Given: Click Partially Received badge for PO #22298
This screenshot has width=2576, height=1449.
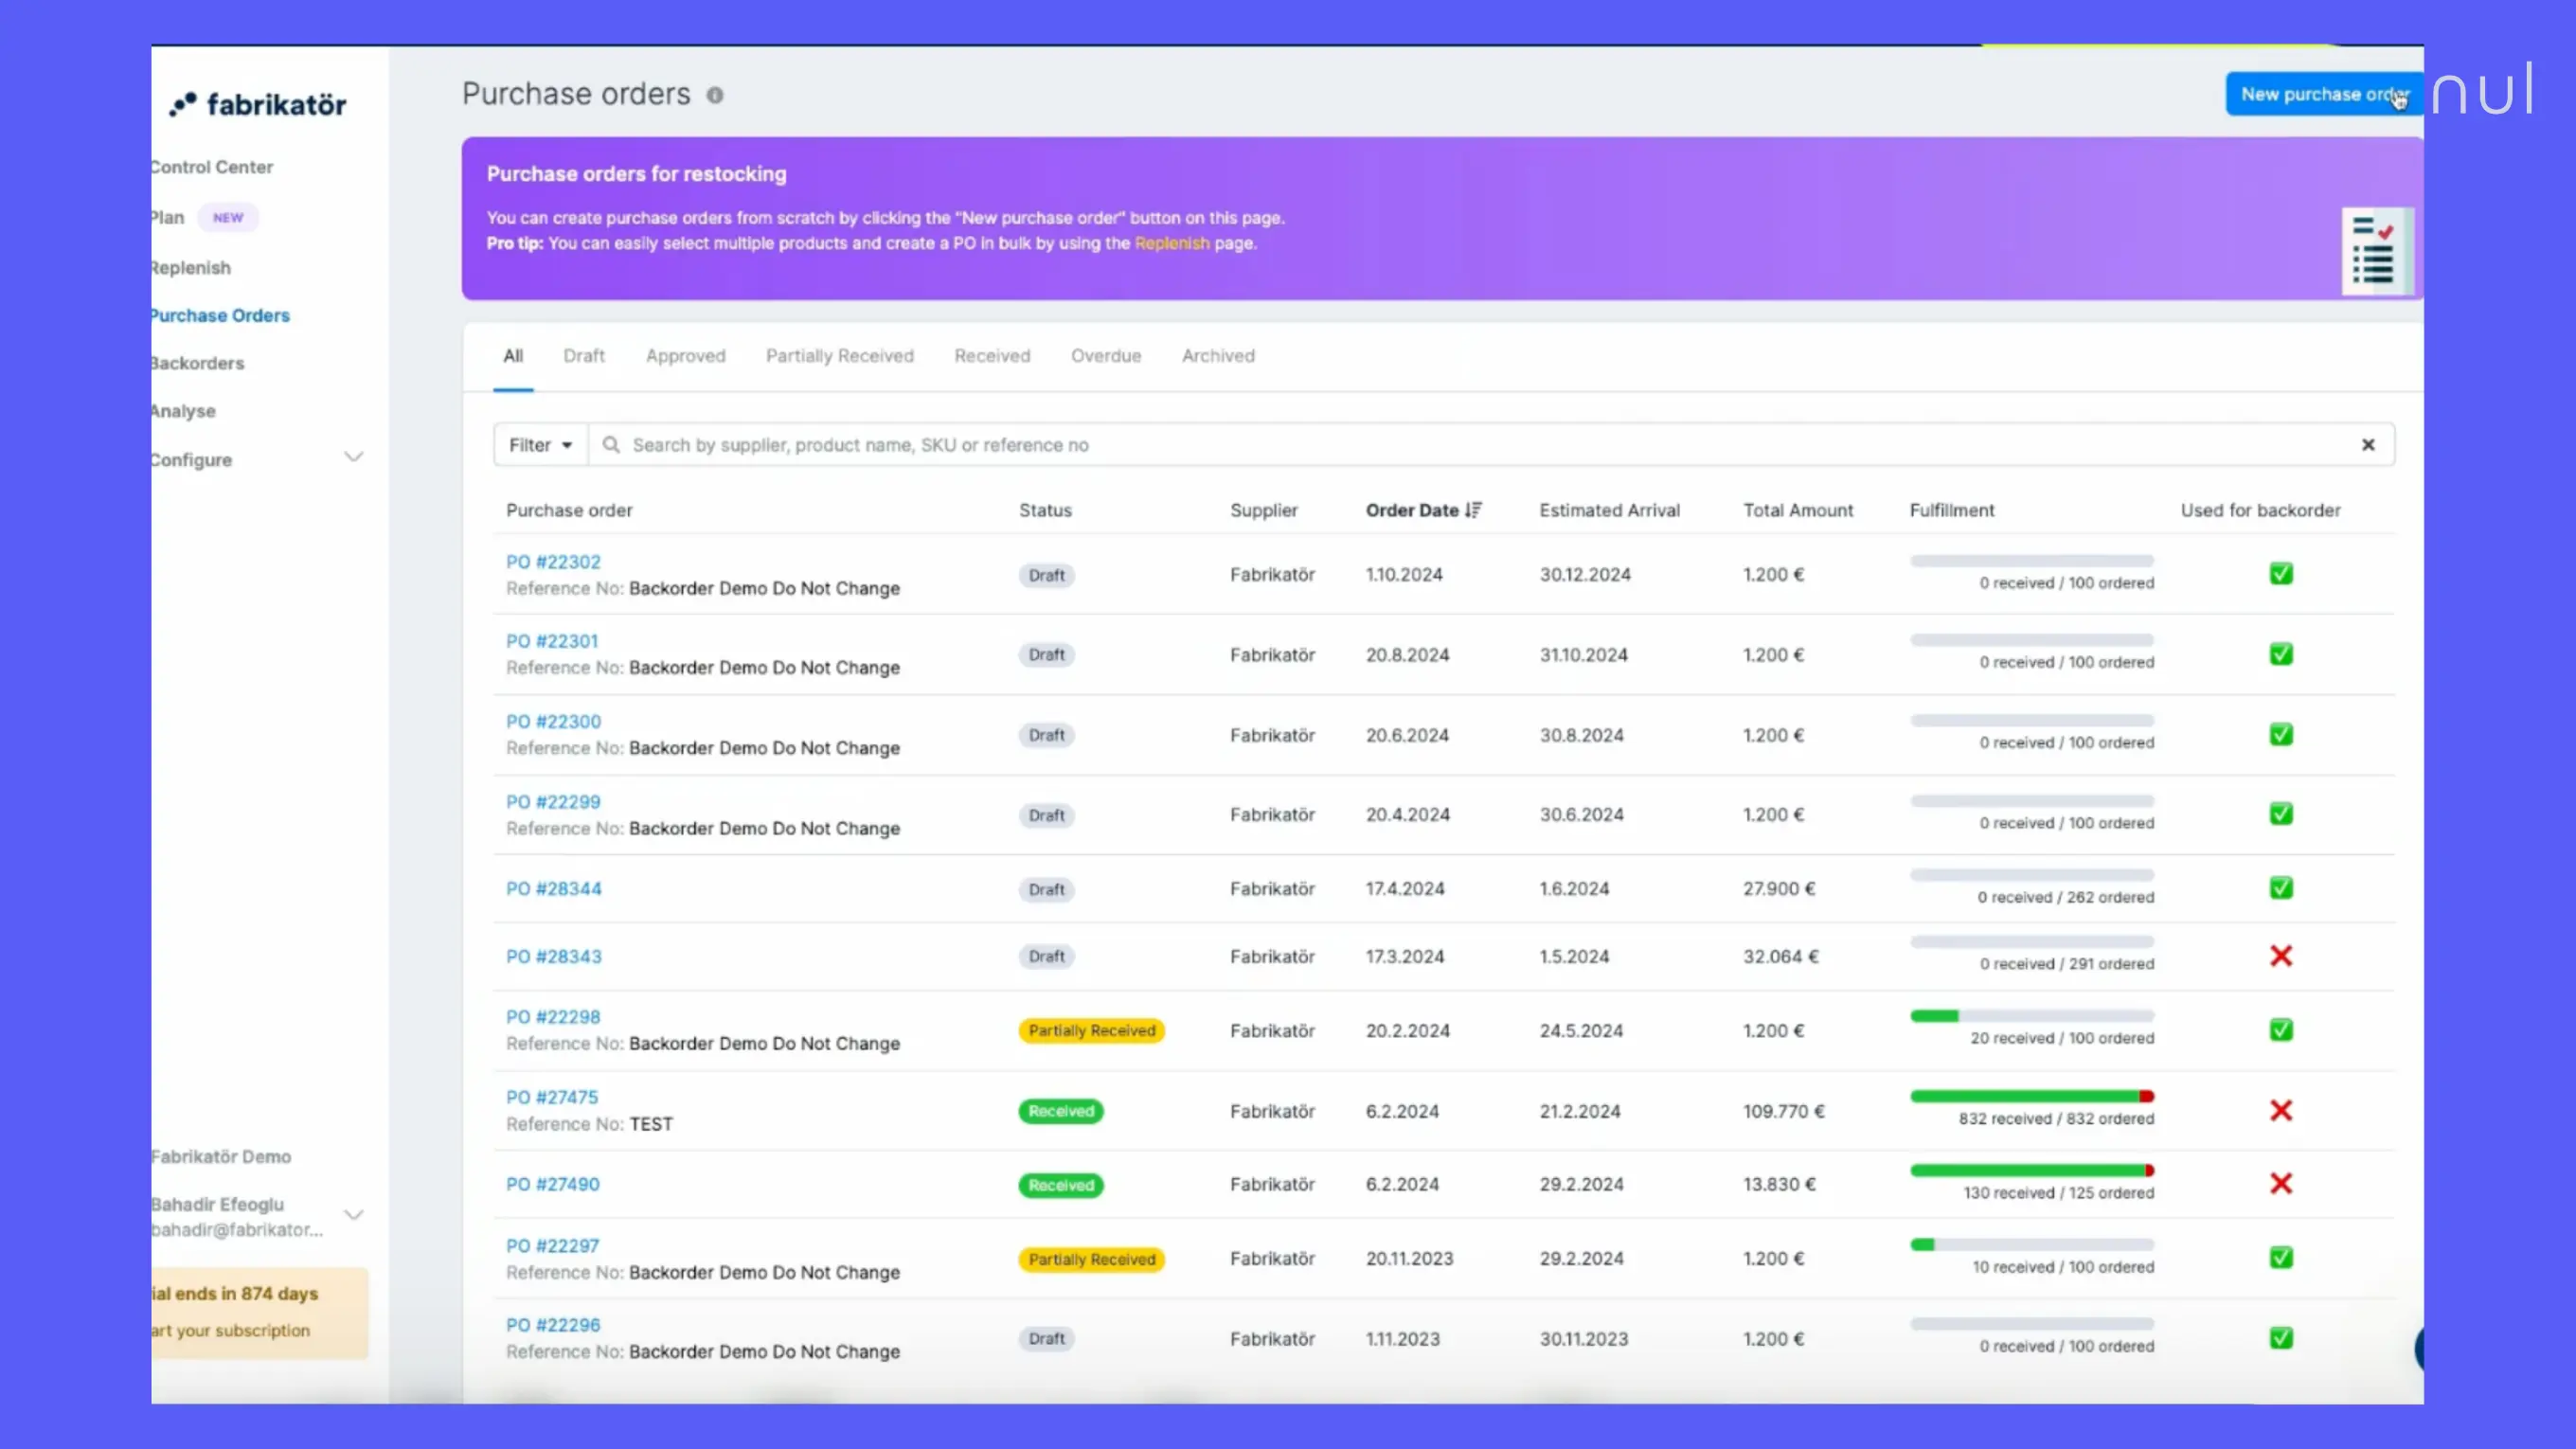Looking at the screenshot, I should coord(1091,1030).
